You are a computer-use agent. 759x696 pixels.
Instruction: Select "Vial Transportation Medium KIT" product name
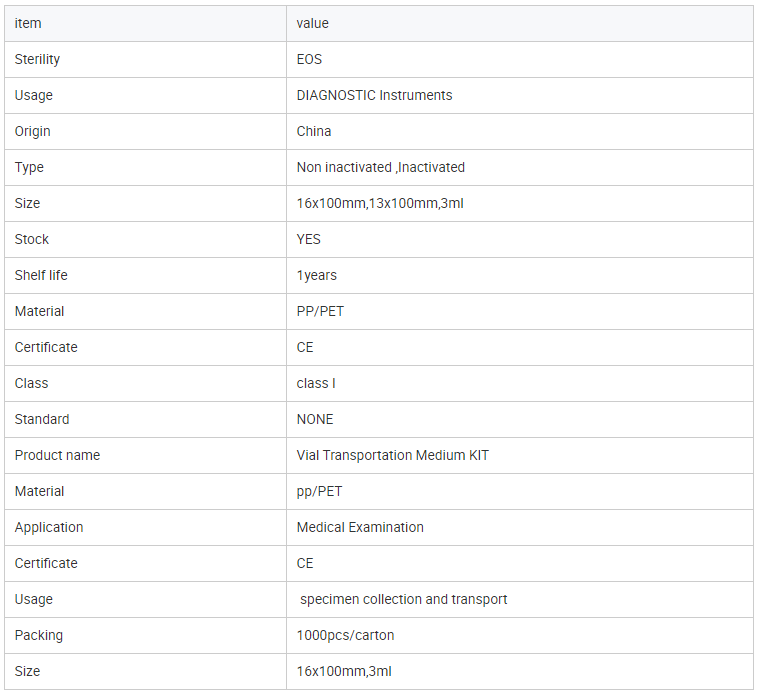pos(392,455)
